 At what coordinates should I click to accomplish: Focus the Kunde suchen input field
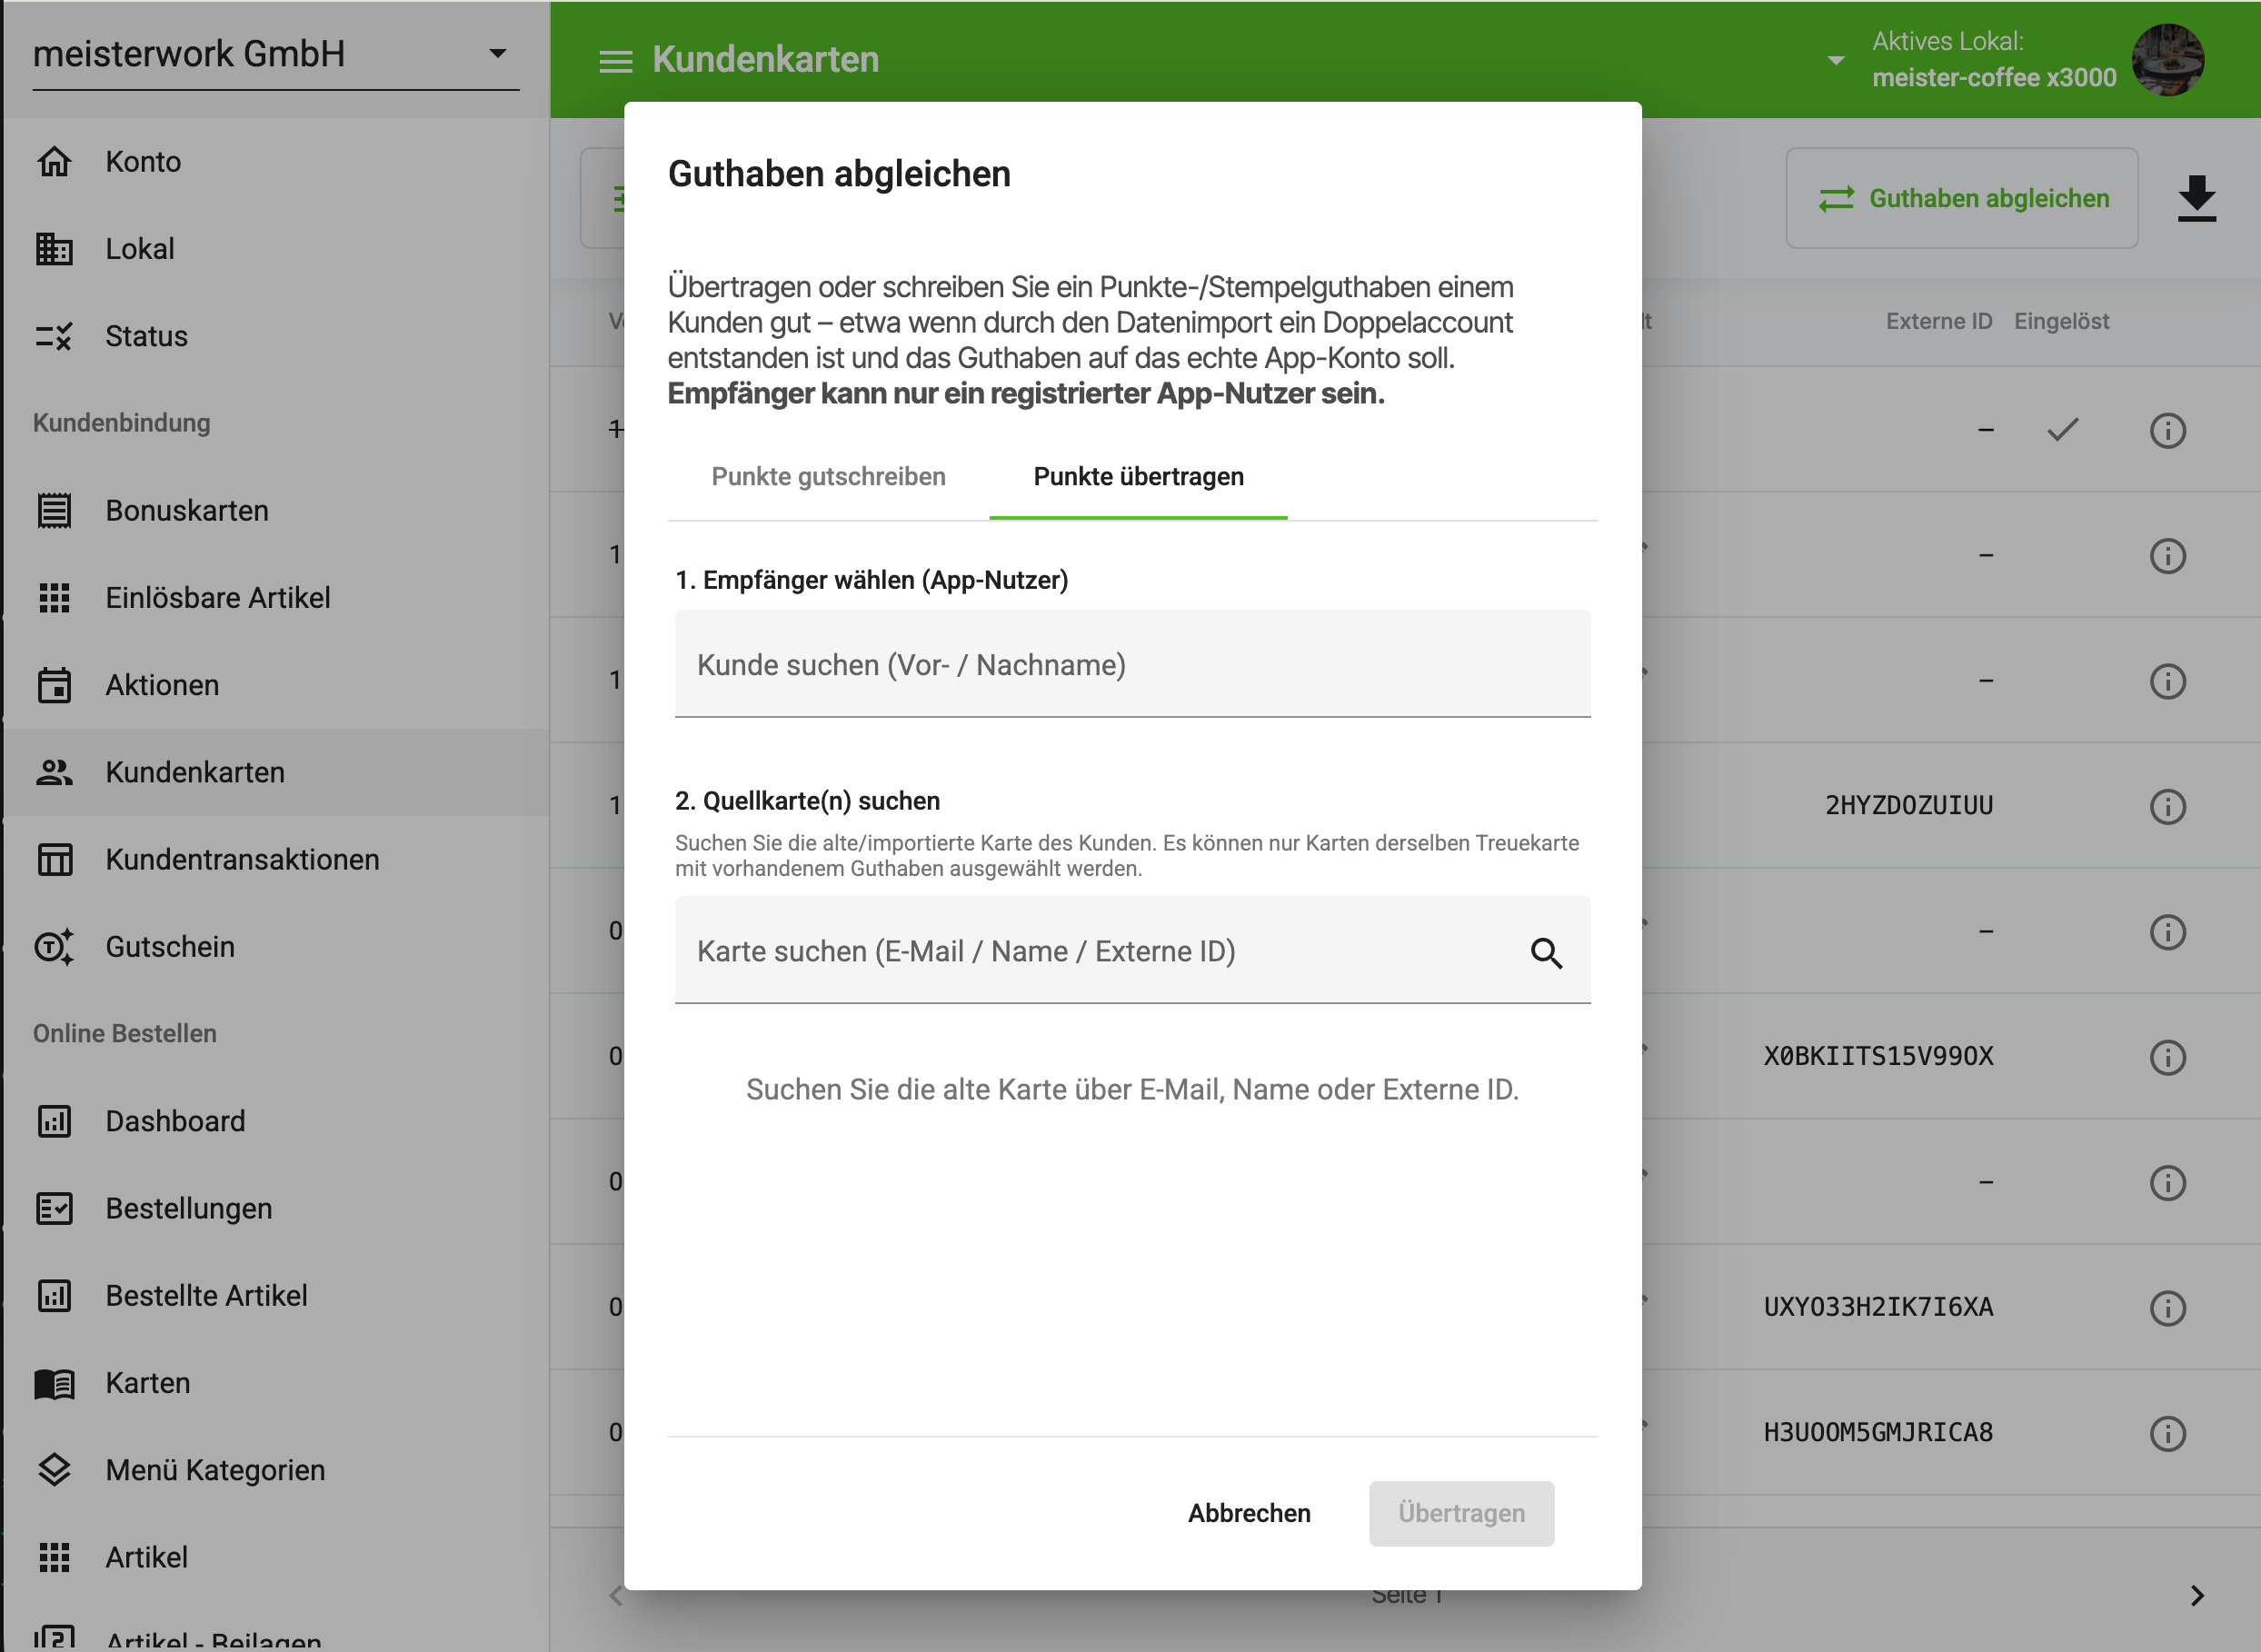(x=1132, y=664)
